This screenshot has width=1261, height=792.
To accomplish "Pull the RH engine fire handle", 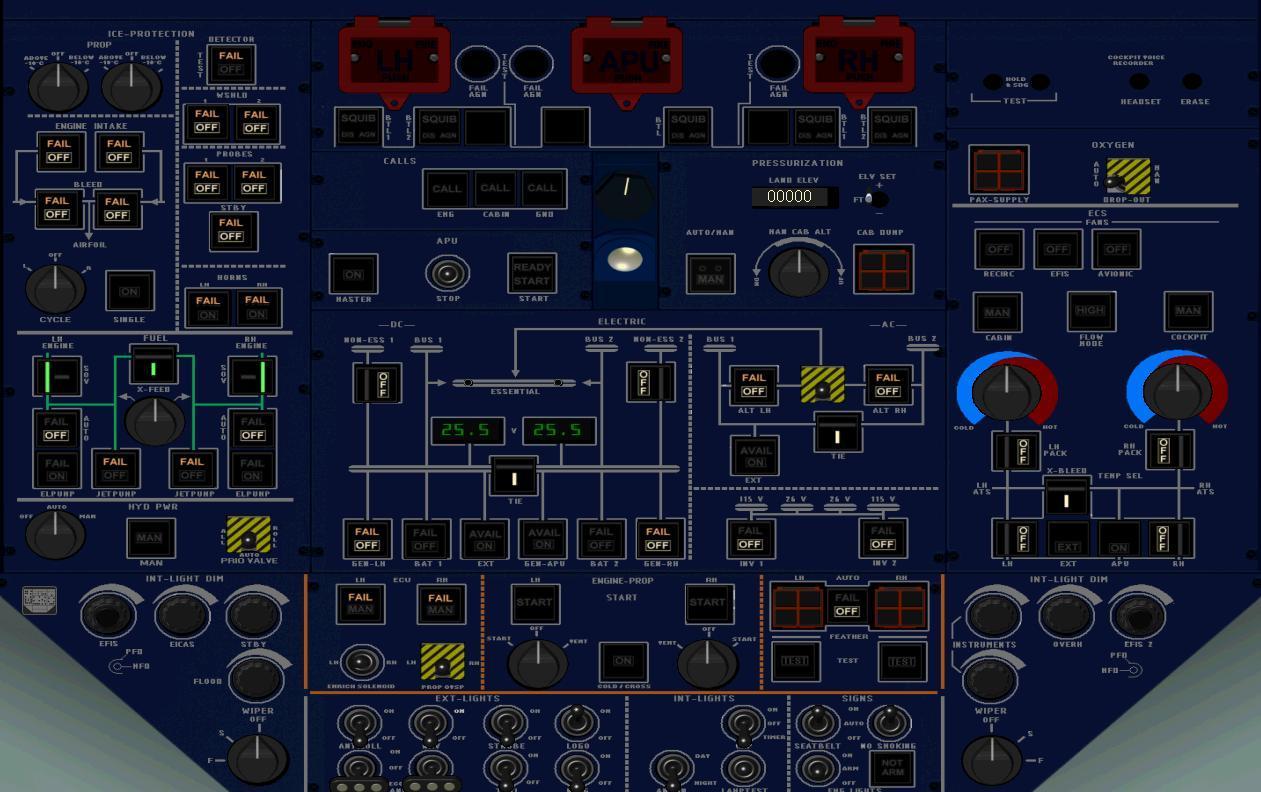I will [859, 61].
